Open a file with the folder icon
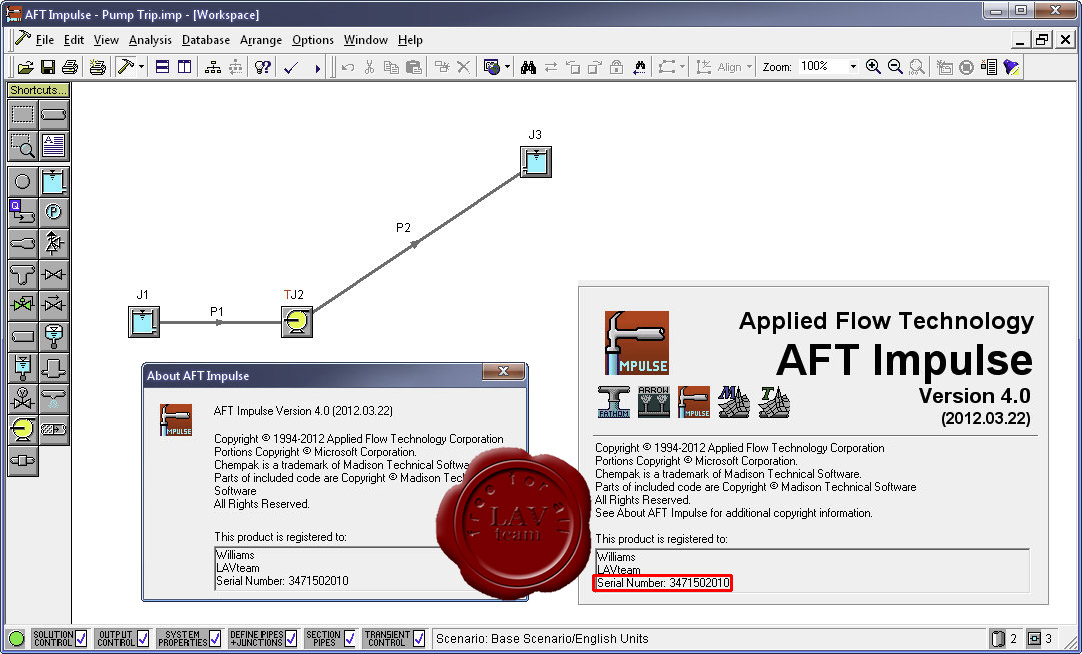1082x654 pixels. click(26, 67)
